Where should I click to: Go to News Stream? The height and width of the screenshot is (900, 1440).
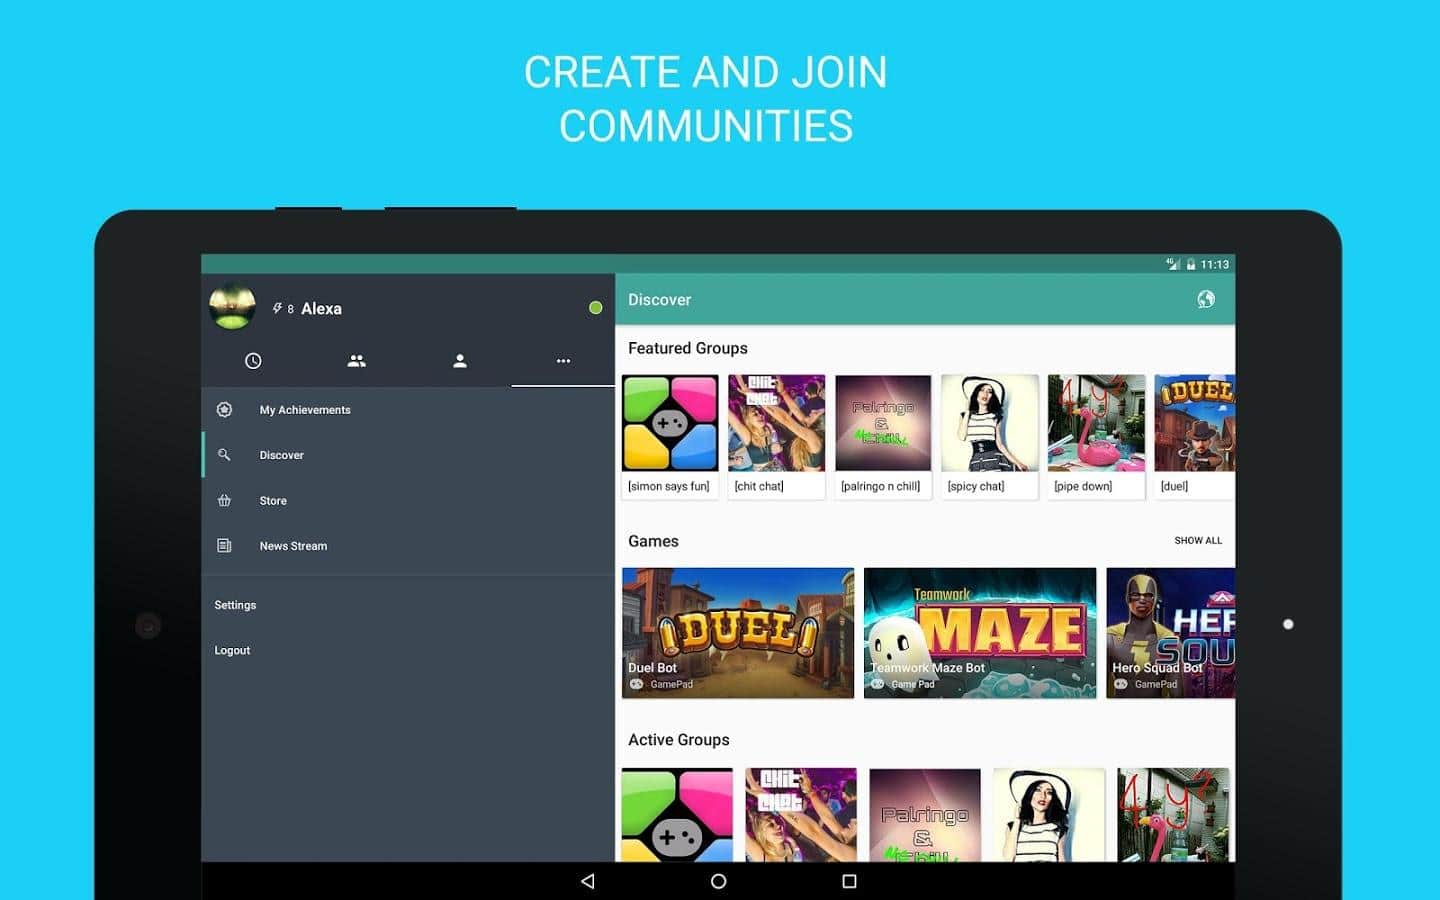(293, 546)
